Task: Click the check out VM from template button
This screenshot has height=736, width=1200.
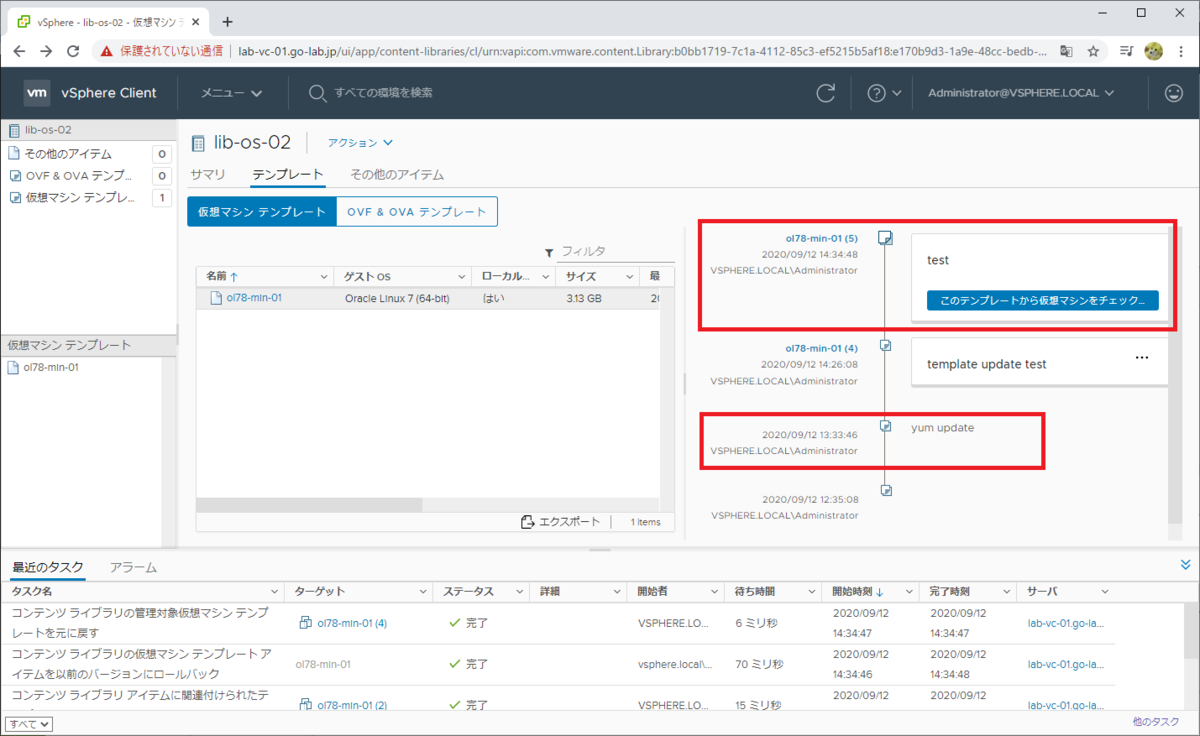Action: [1043, 300]
